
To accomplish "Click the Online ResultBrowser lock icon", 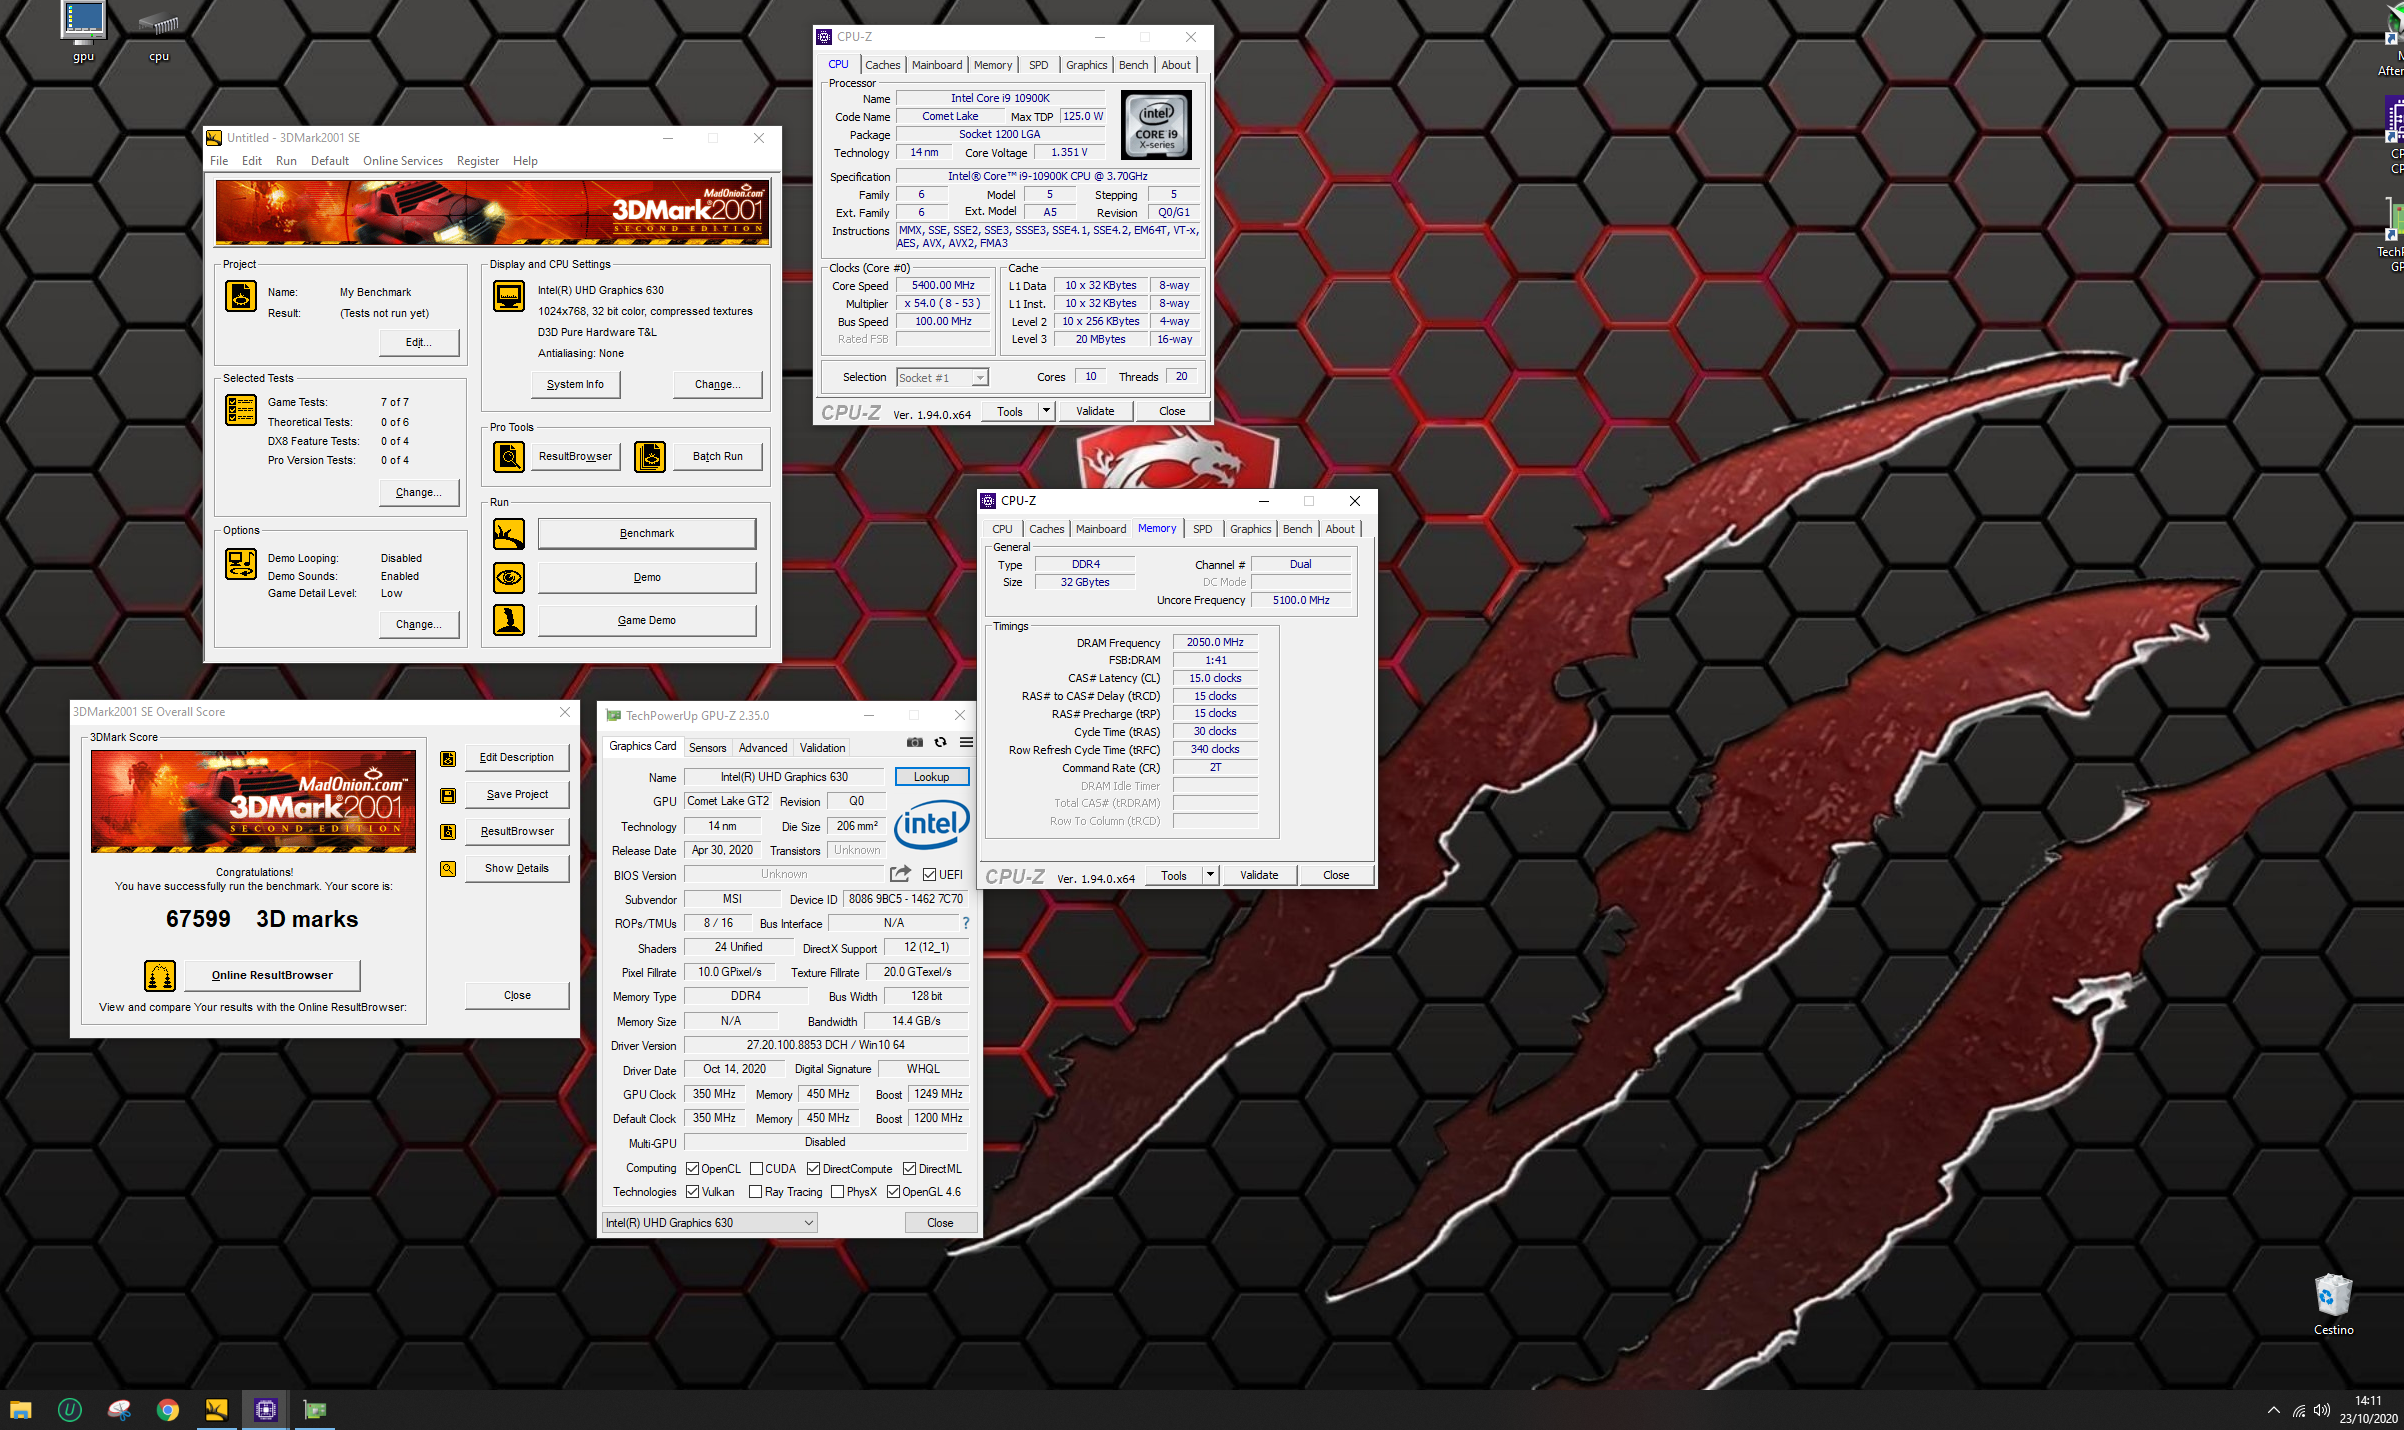I will (x=160, y=975).
